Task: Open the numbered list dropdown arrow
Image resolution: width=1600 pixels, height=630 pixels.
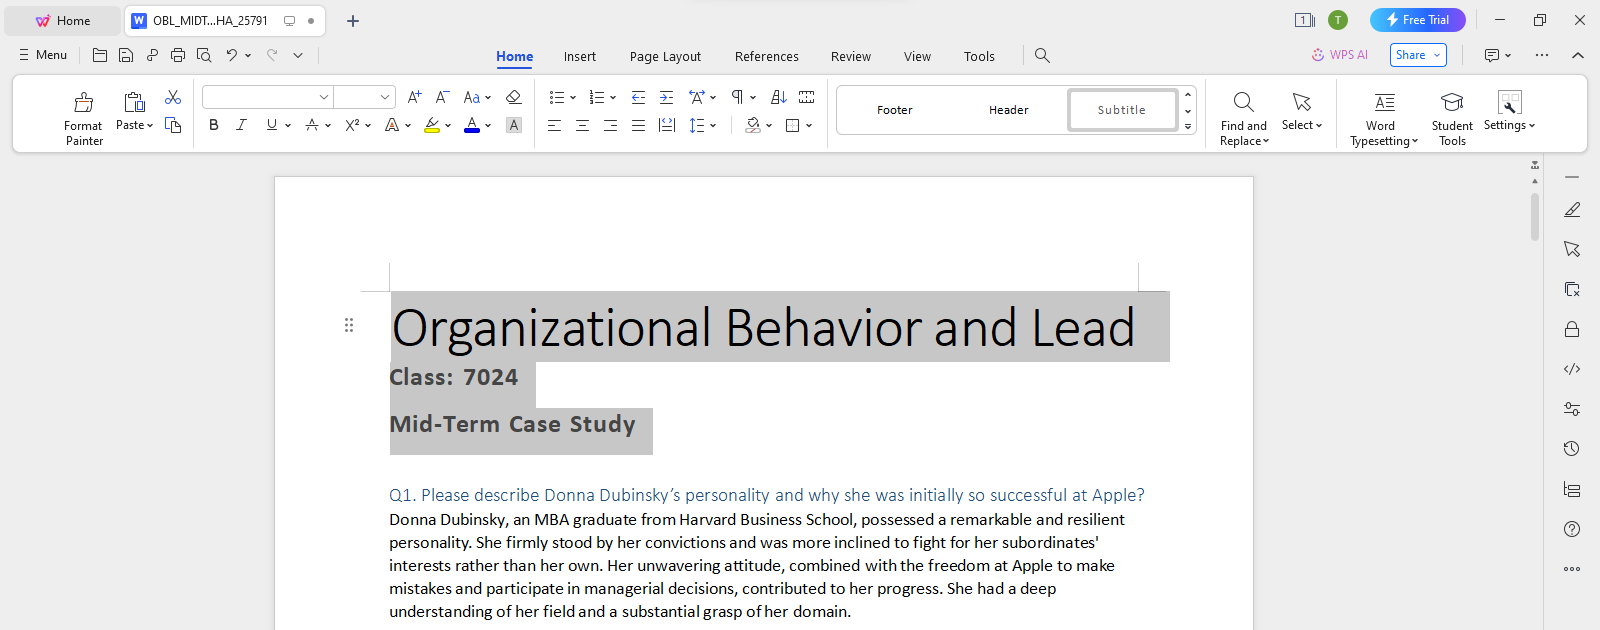Action: click(613, 98)
